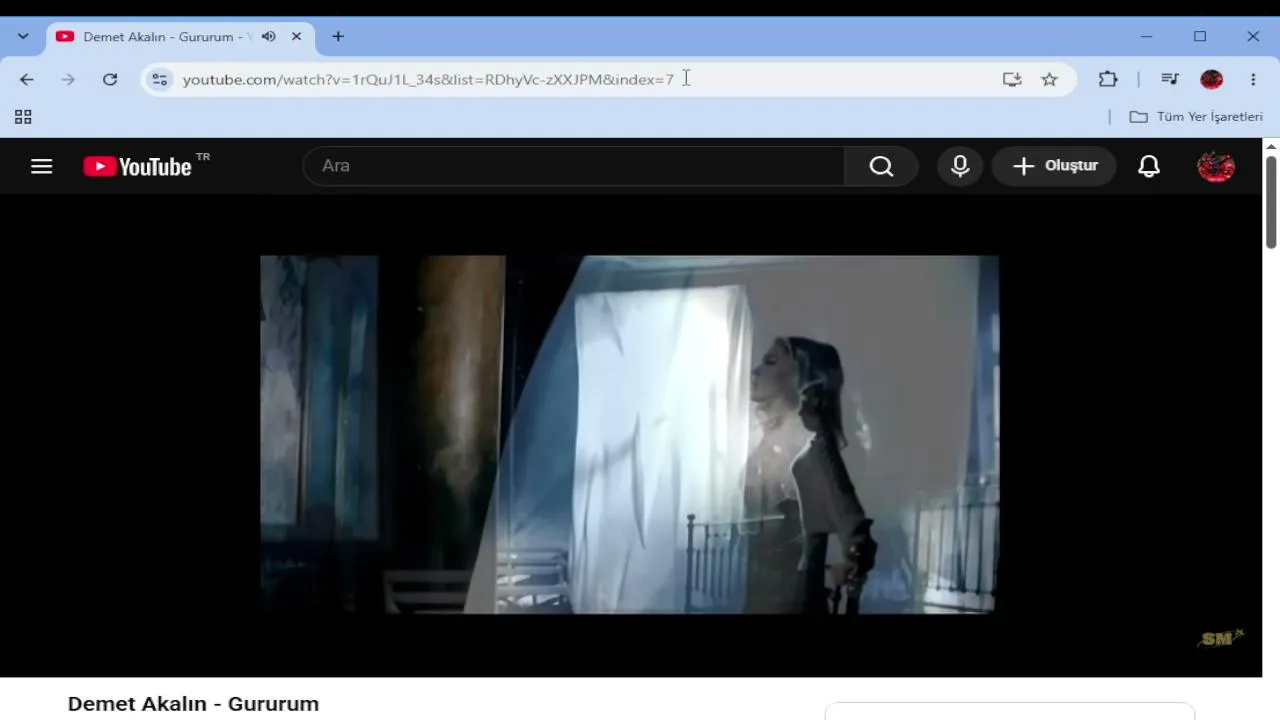The image size is (1280, 720).
Task: Open the Oluştur create button
Action: pos(1054,166)
